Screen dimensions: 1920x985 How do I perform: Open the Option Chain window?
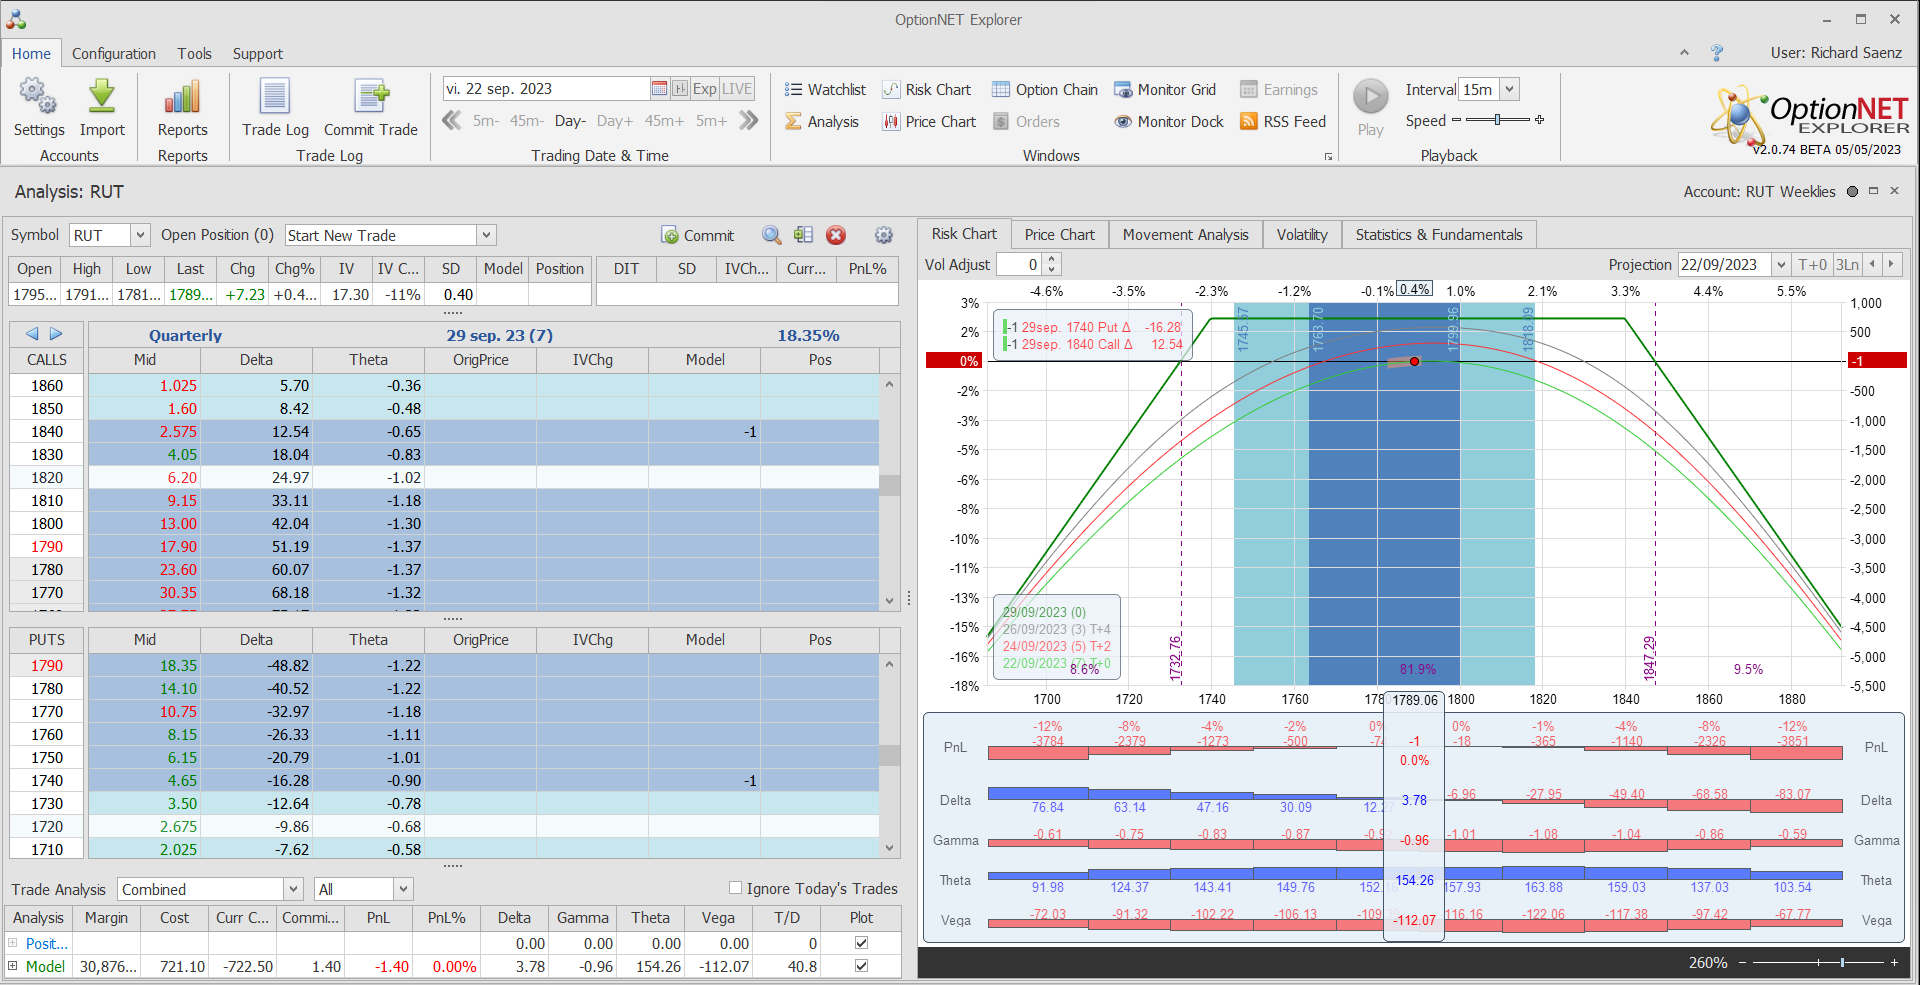[x=1045, y=90]
